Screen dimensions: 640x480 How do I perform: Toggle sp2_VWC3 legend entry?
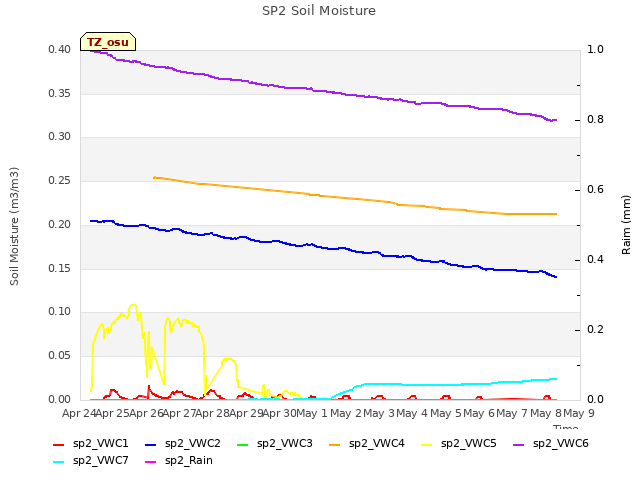tap(275, 444)
